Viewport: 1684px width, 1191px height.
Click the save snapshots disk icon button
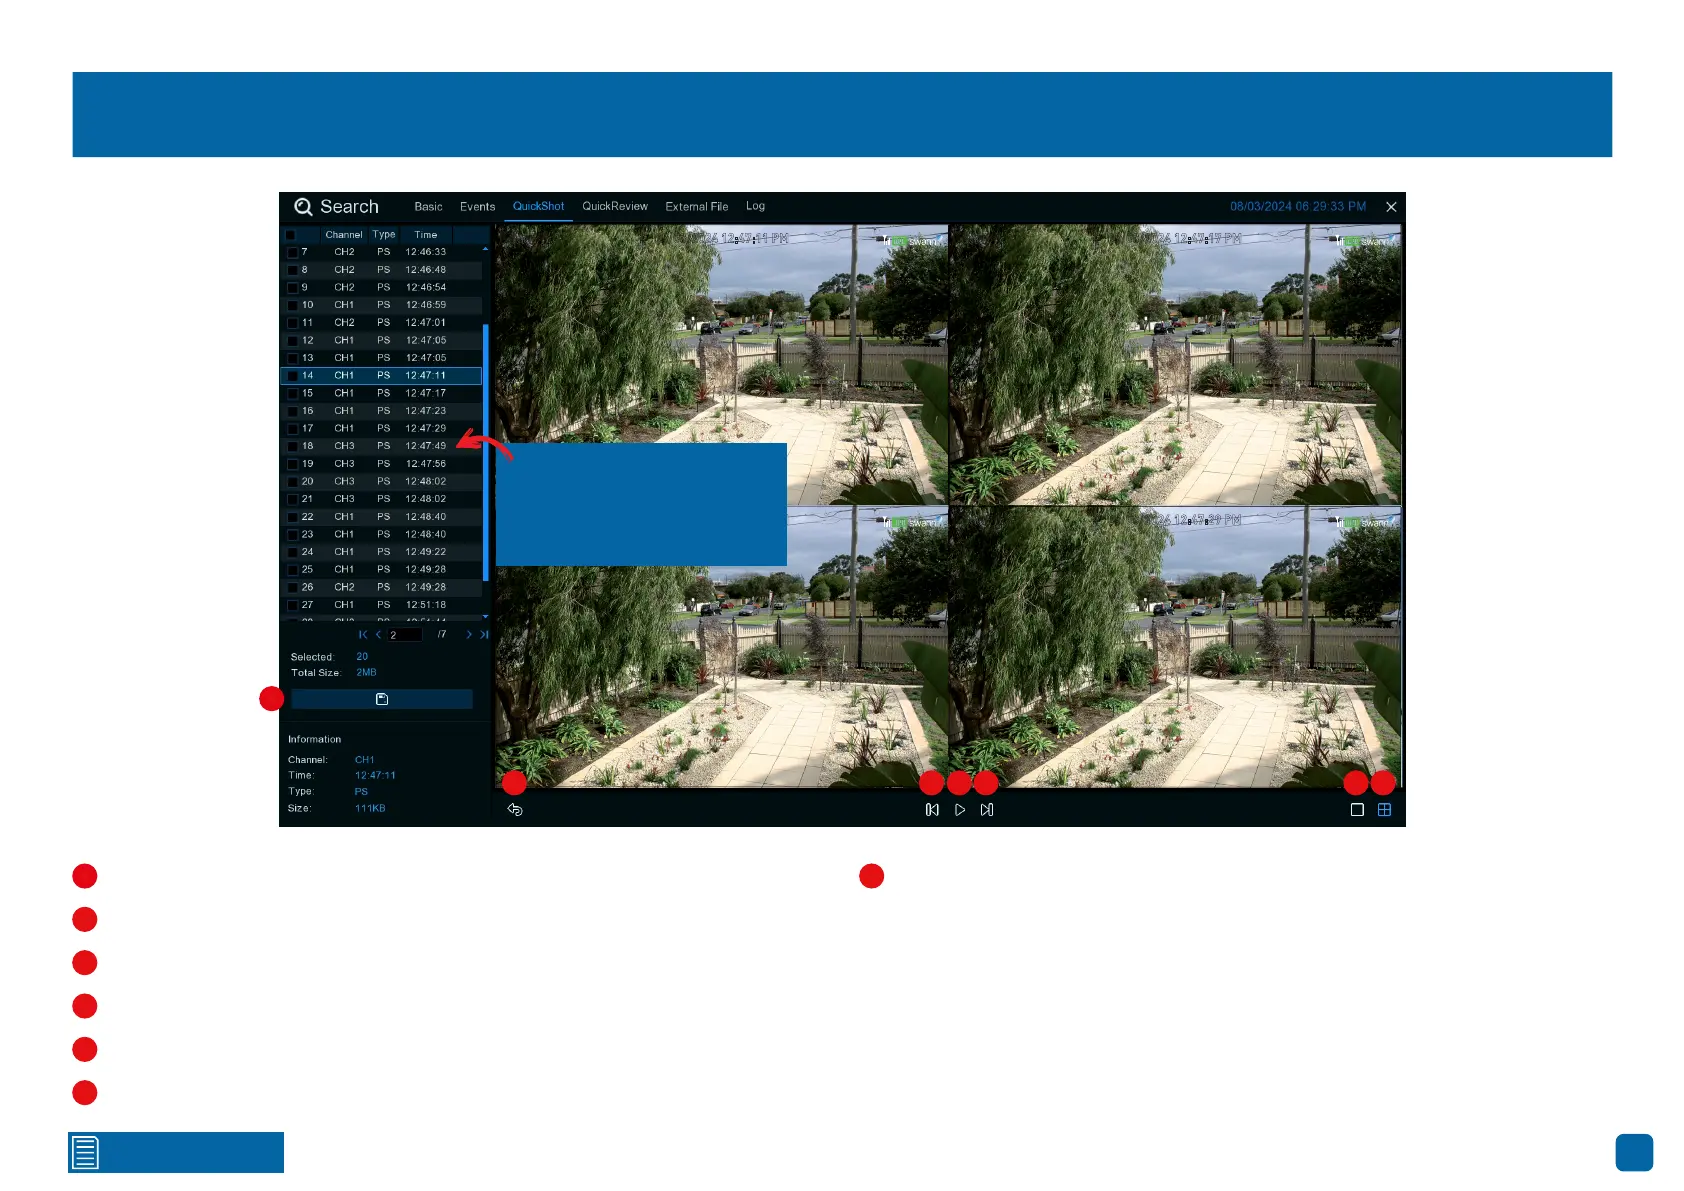(381, 699)
